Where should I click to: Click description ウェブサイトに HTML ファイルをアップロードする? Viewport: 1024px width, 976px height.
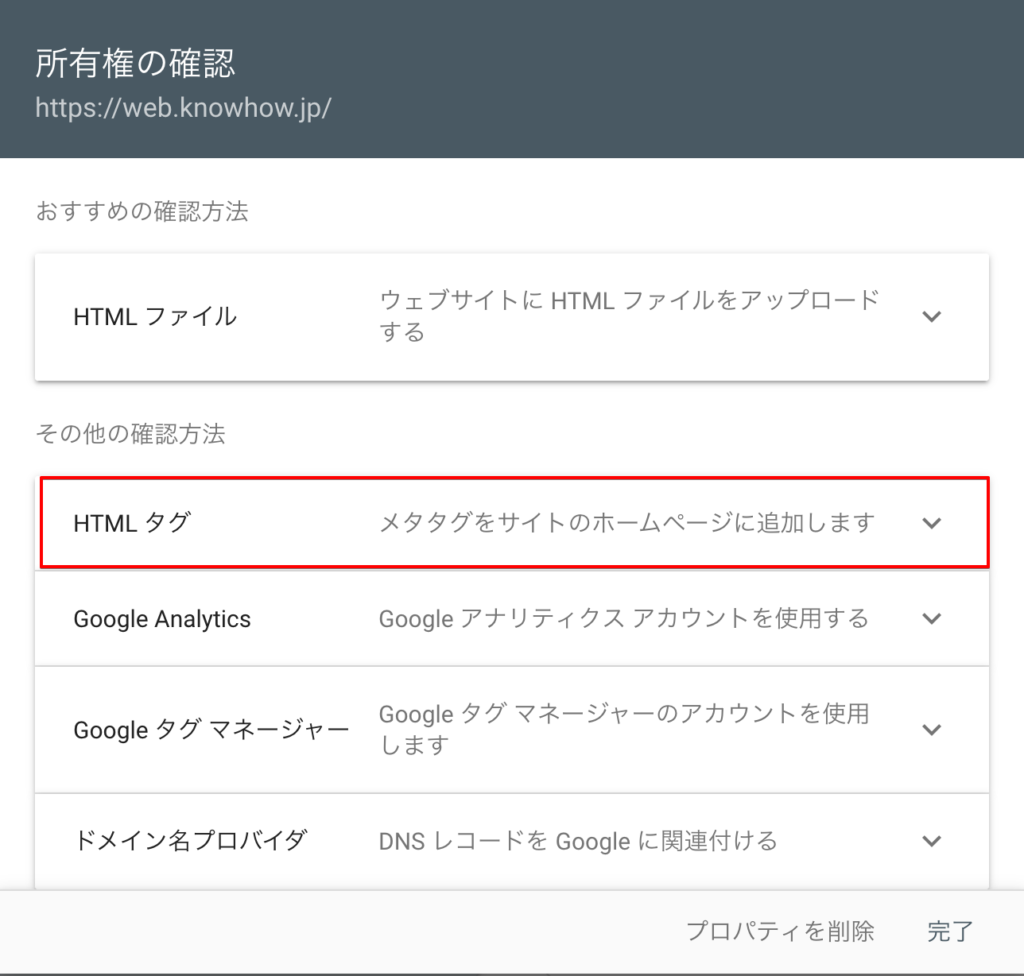tap(629, 316)
